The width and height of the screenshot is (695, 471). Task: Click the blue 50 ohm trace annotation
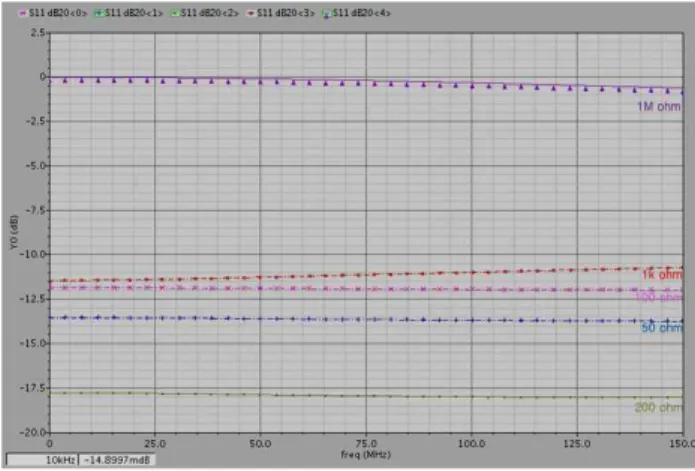(662, 328)
